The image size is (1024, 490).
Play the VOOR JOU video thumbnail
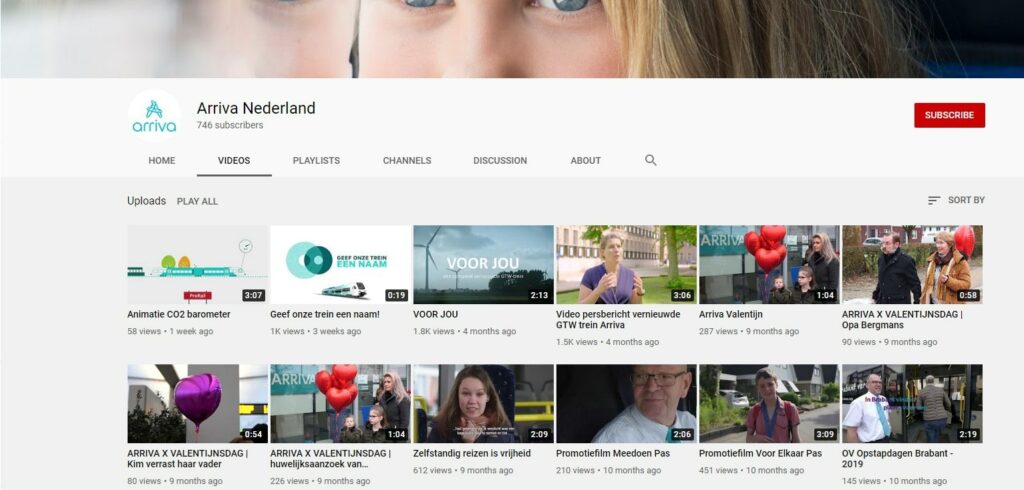pos(483,265)
